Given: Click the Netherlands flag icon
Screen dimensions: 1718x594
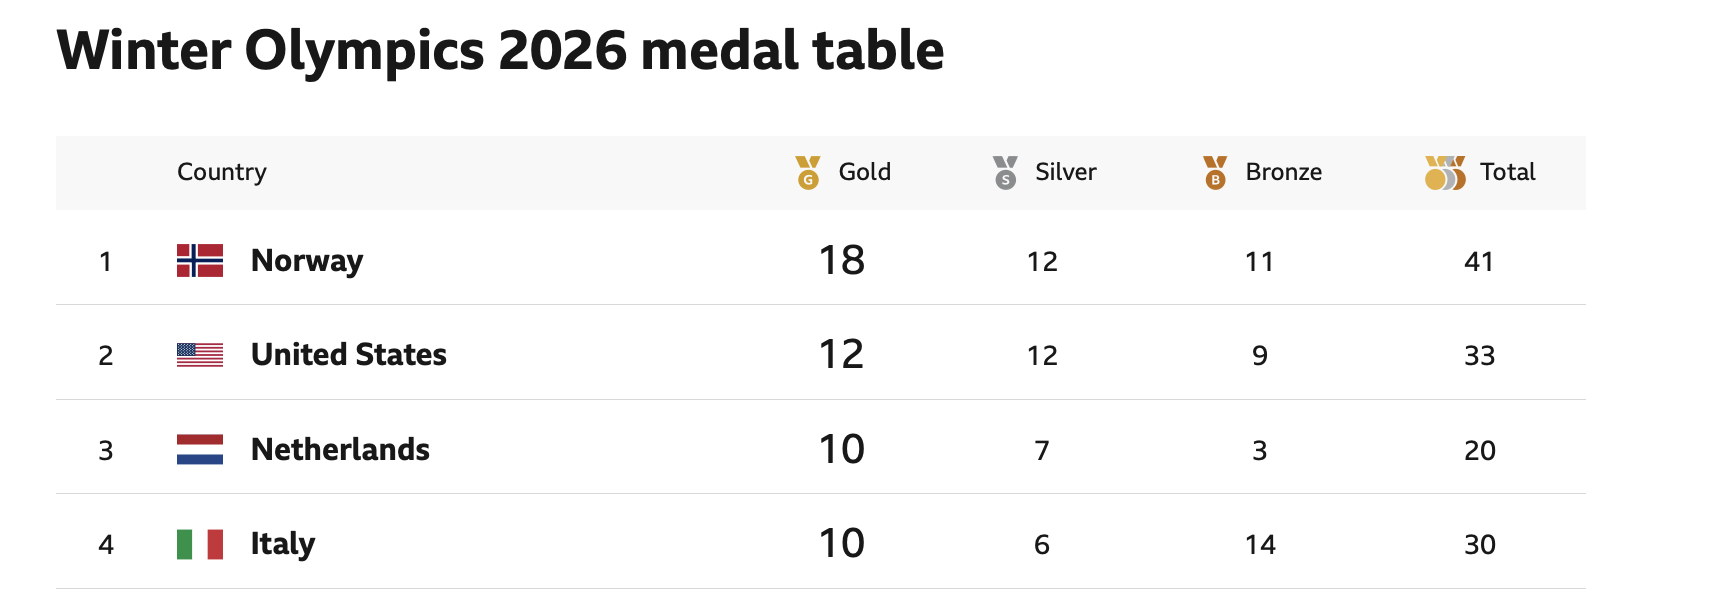Looking at the screenshot, I should tap(200, 449).
